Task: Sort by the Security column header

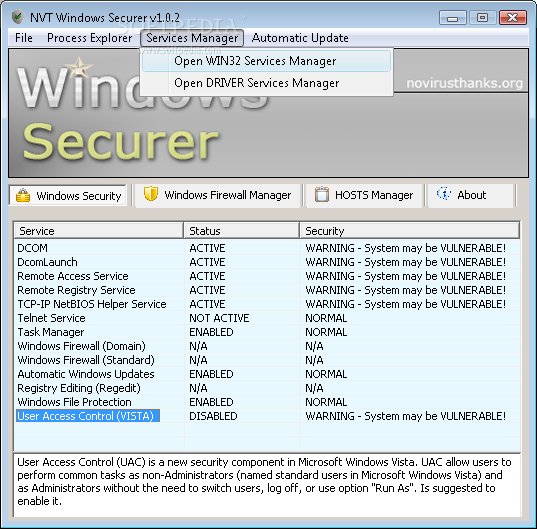Action: 410,231
